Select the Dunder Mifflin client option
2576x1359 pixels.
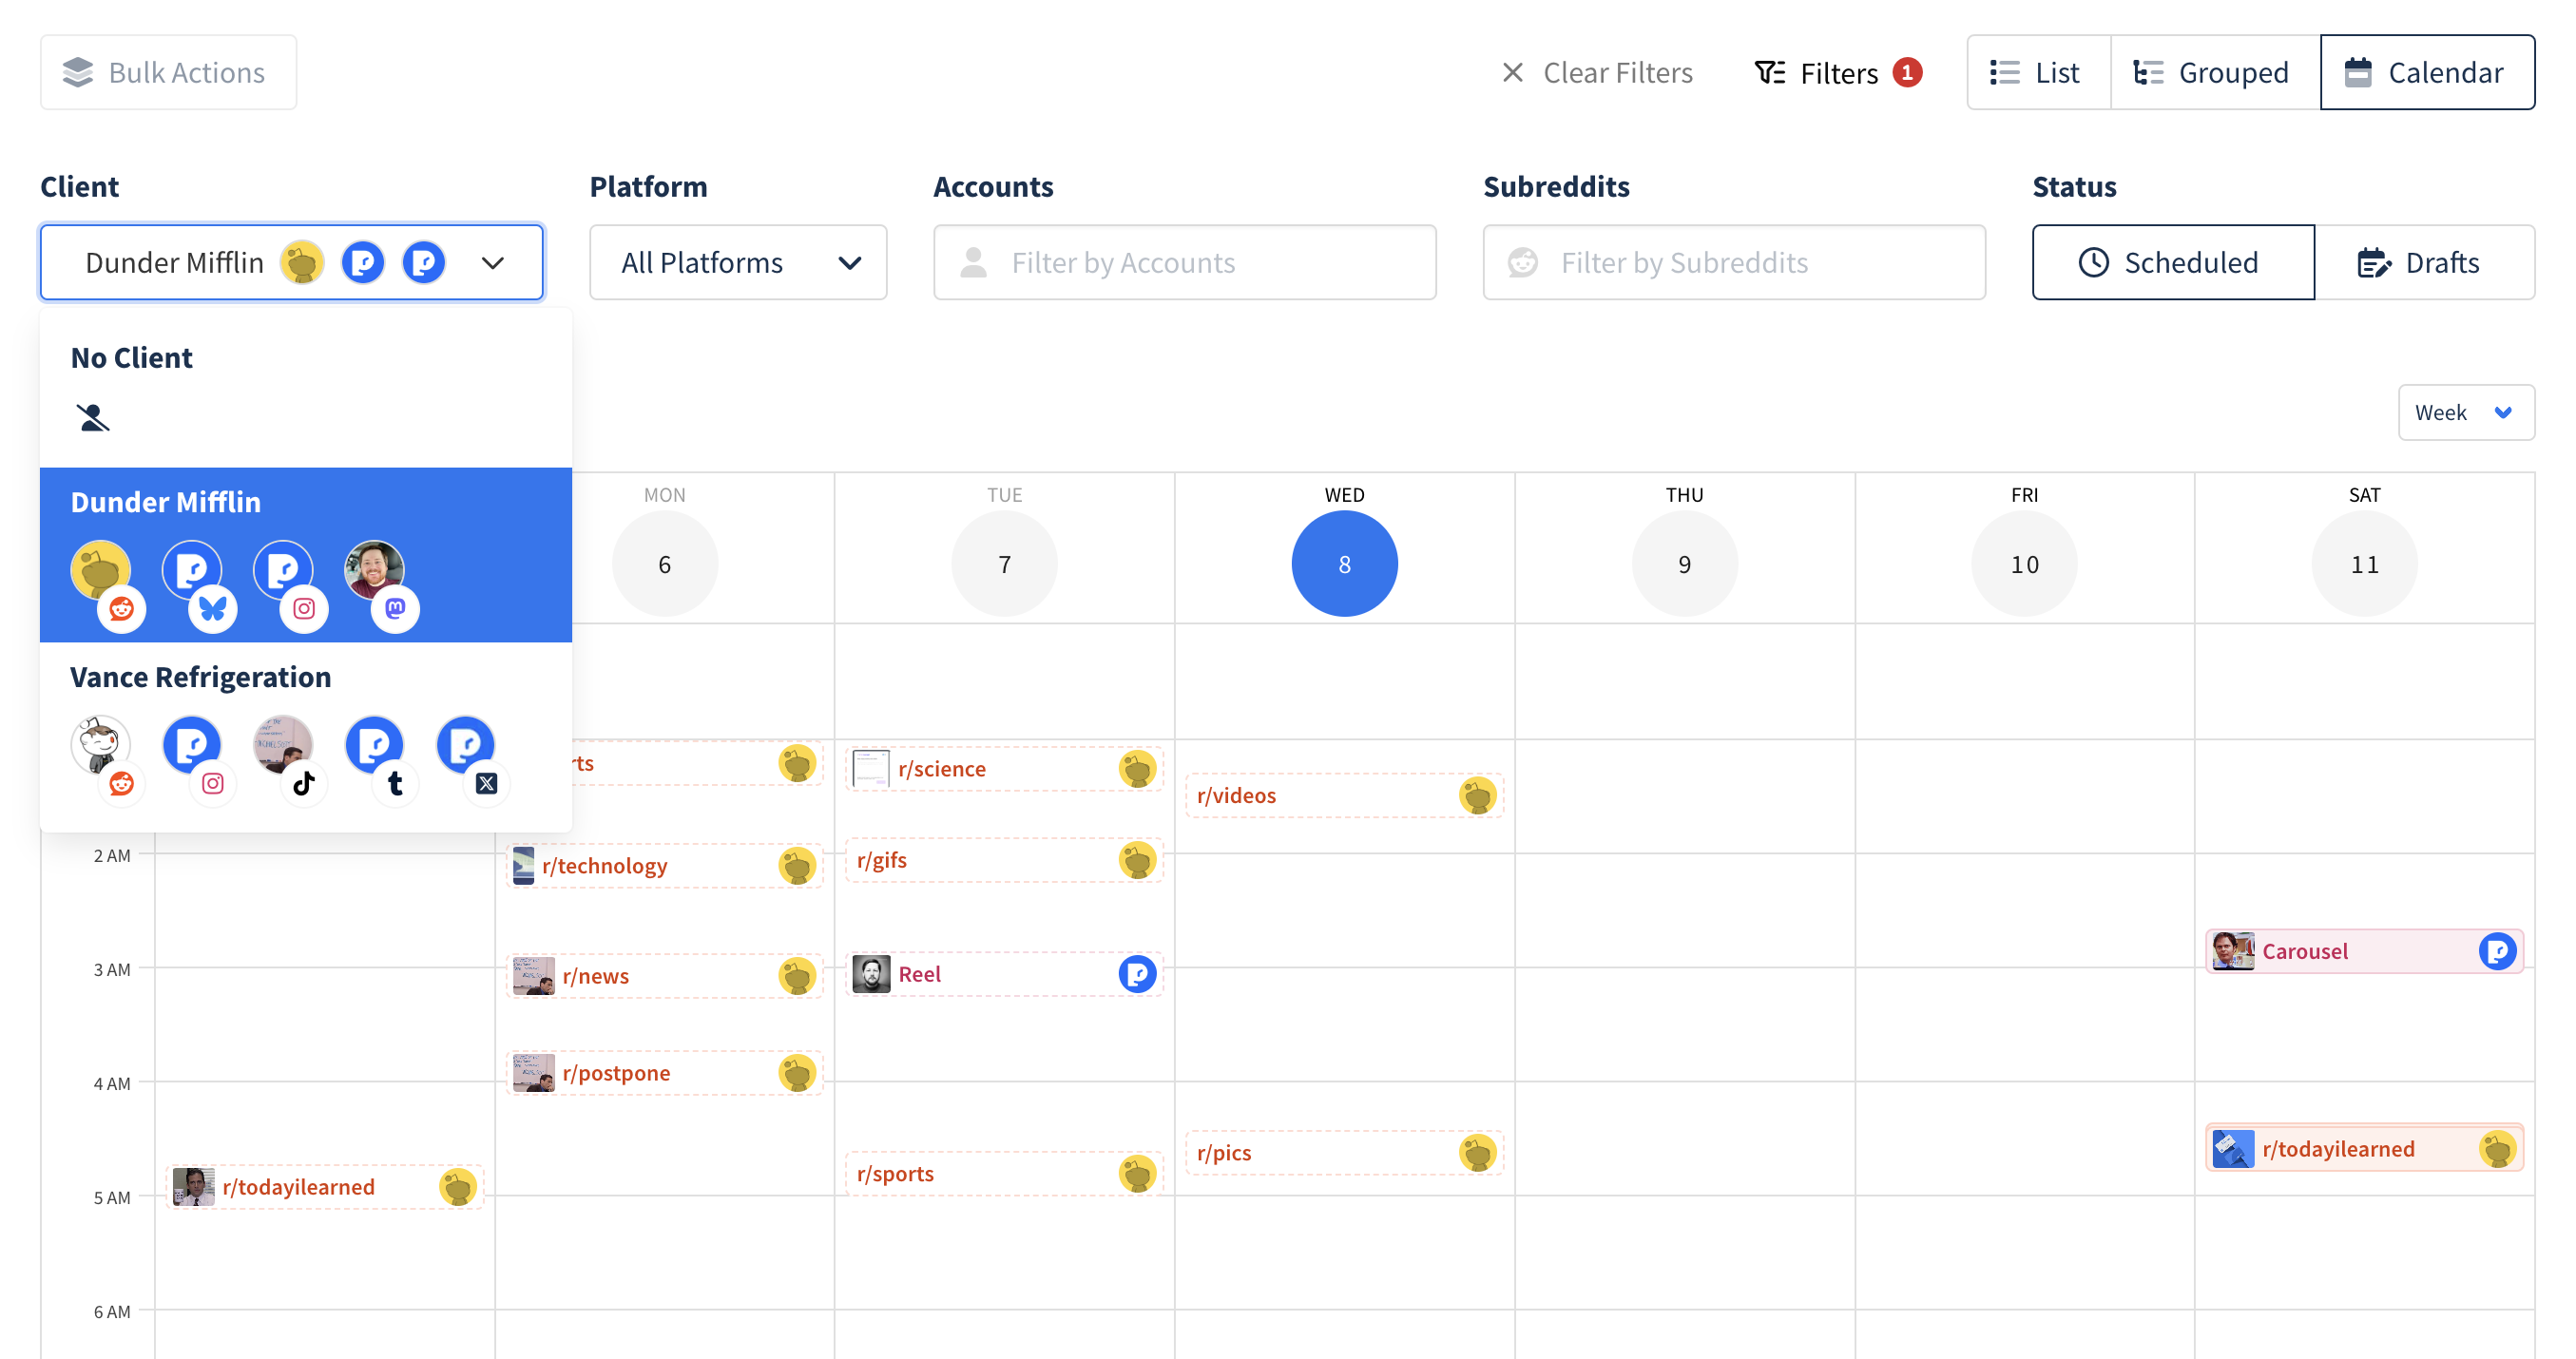pyautogui.click(x=306, y=554)
